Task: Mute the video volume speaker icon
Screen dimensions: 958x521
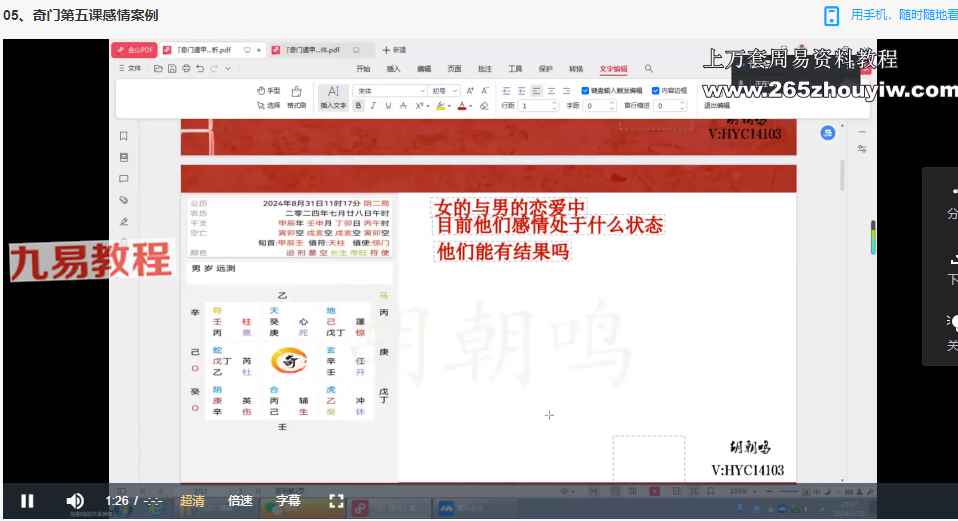Action: [x=75, y=500]
